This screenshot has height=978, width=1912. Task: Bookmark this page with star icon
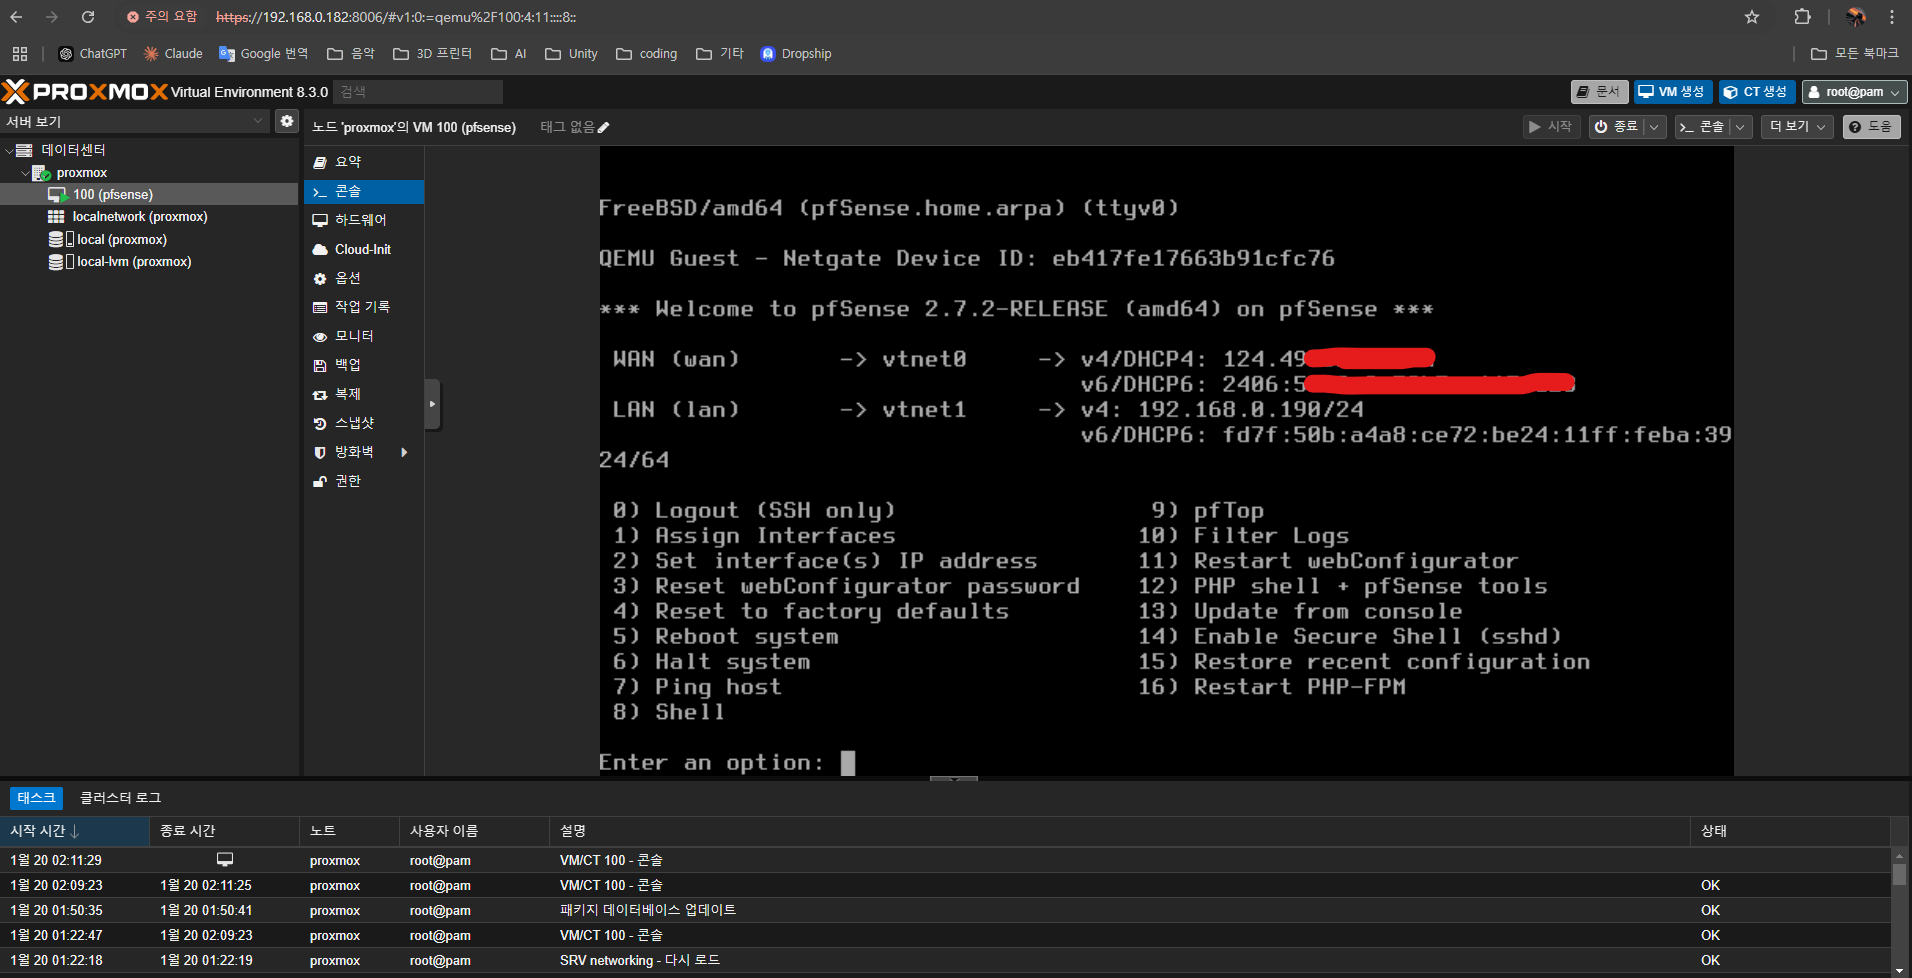point(1752,17)
